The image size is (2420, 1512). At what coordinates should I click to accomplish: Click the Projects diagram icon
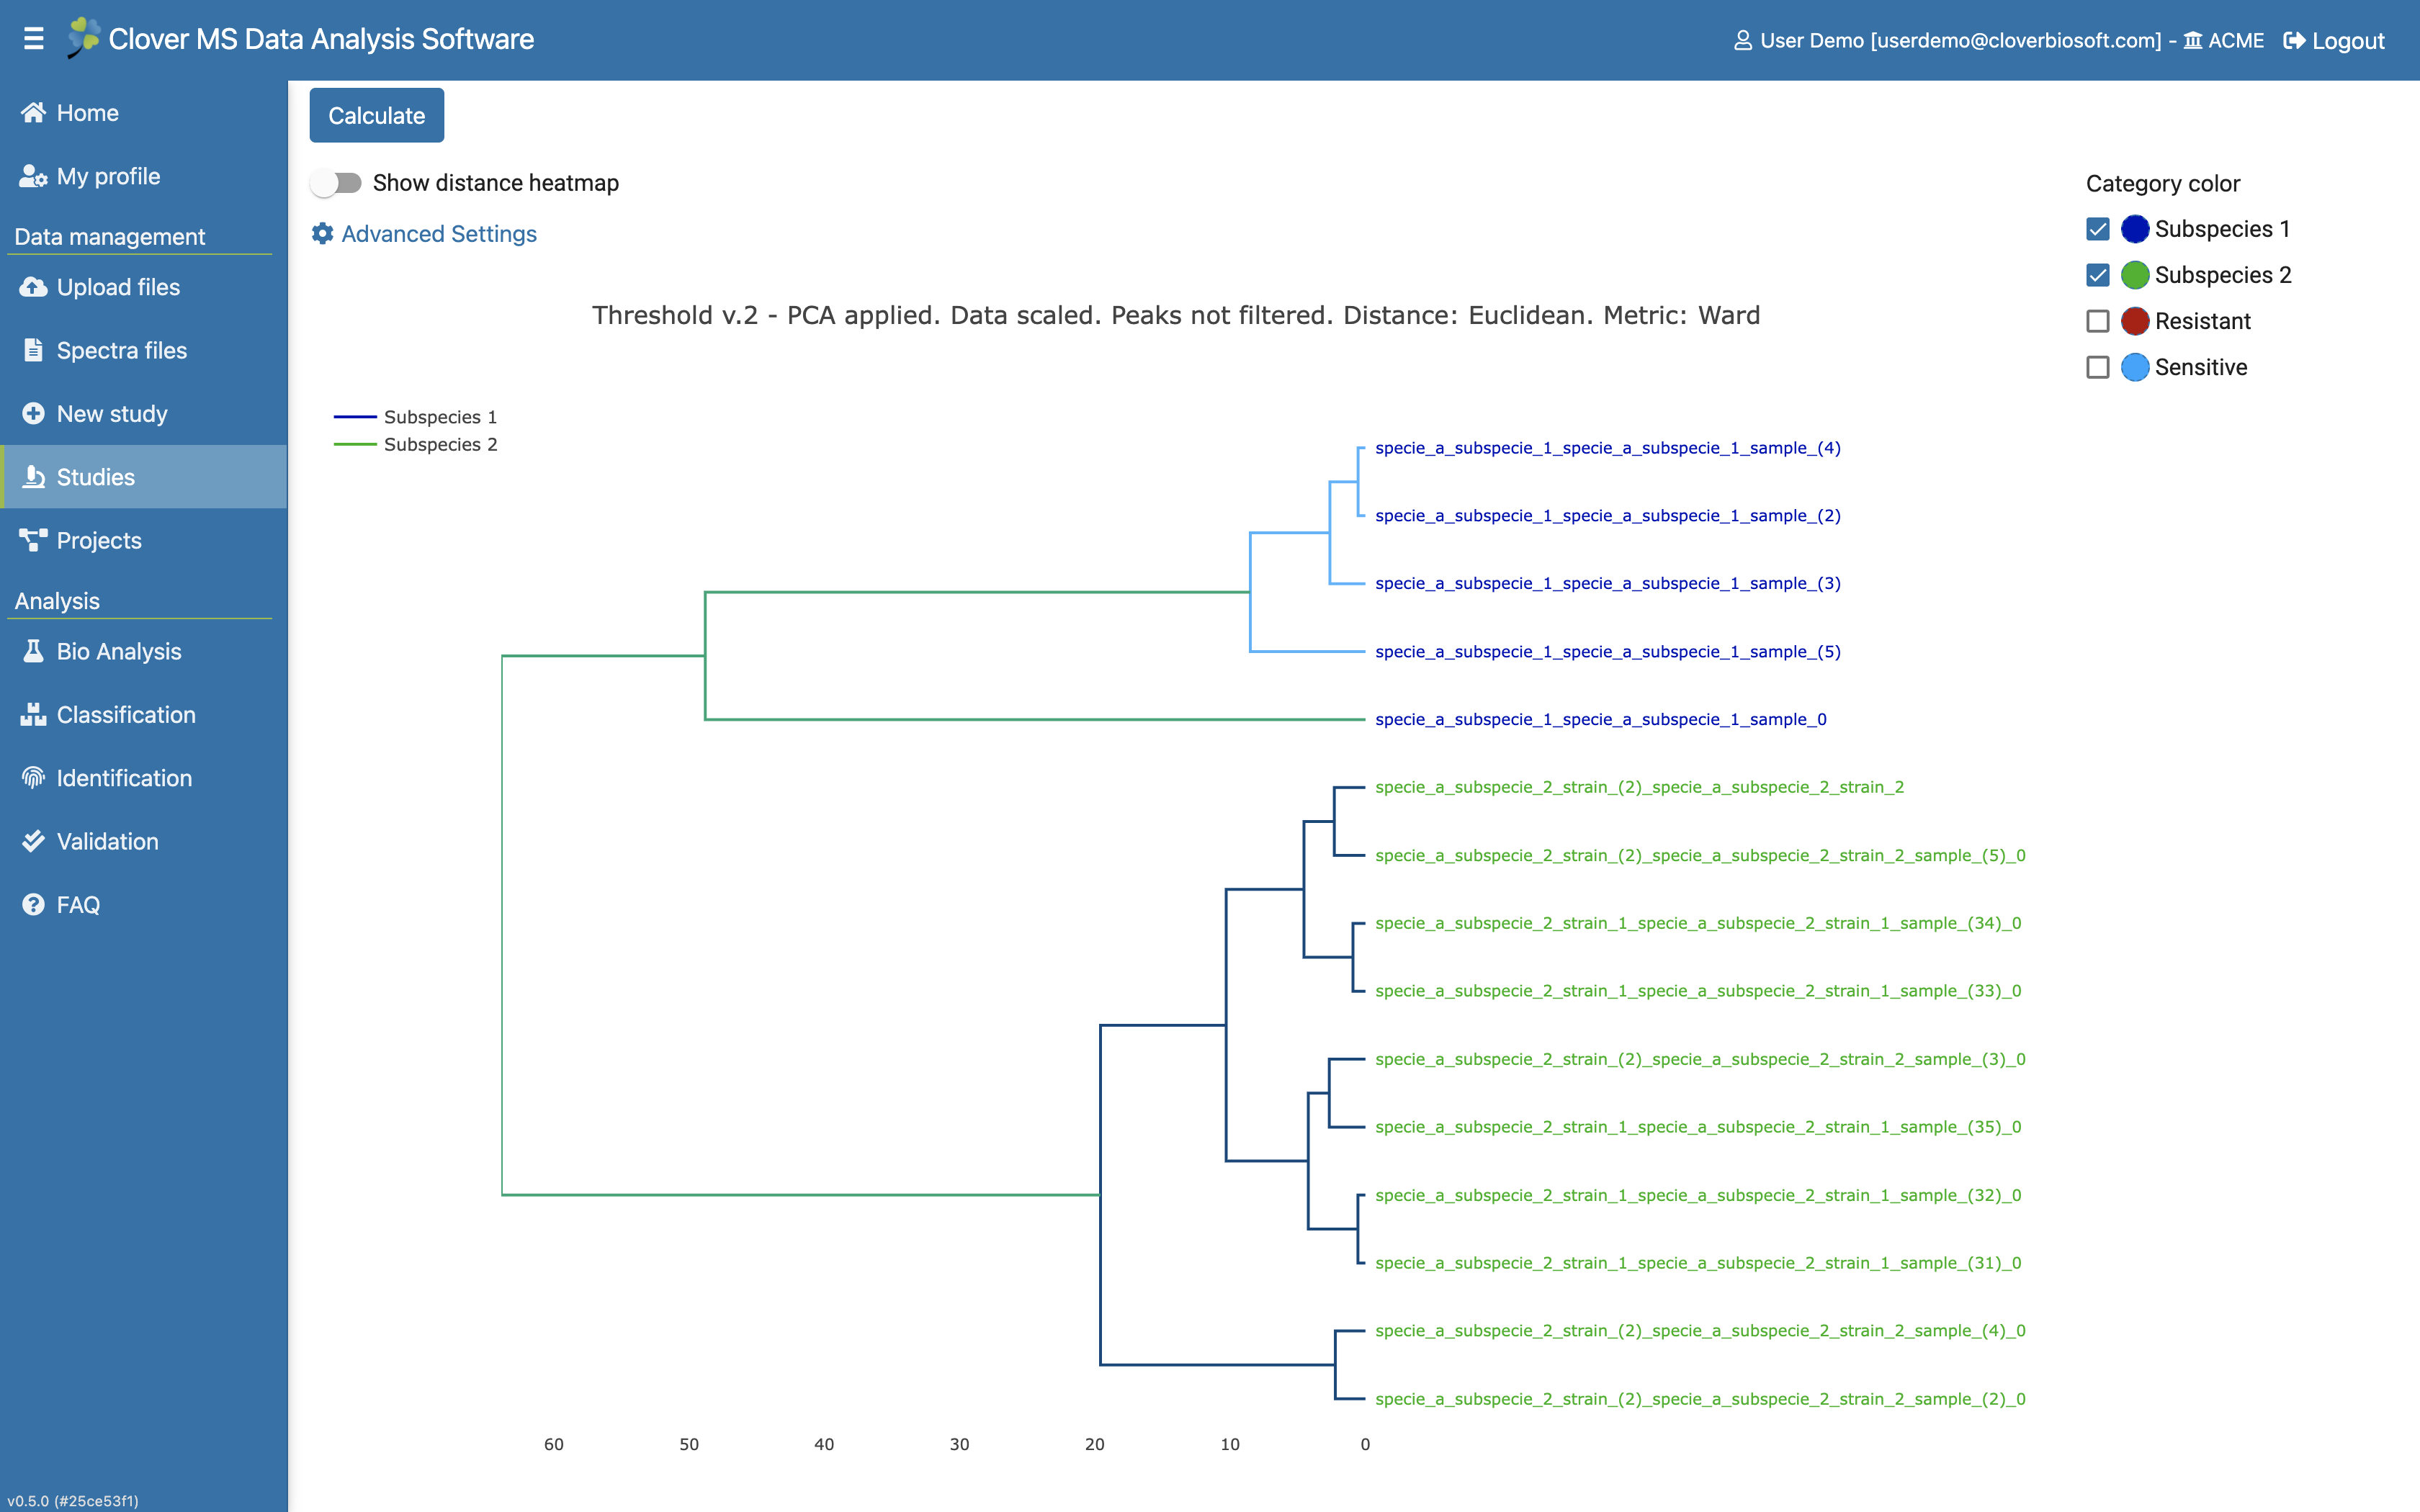pyautogui.click(x=33, y=540)
